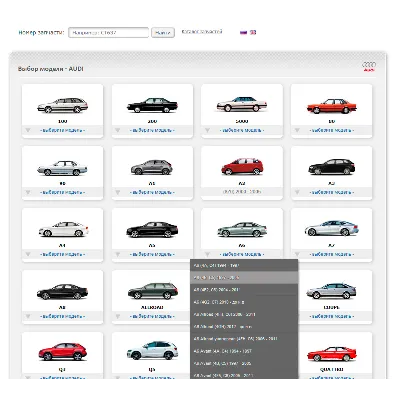Click silver Audi 90 sedan image

[62, 168]
